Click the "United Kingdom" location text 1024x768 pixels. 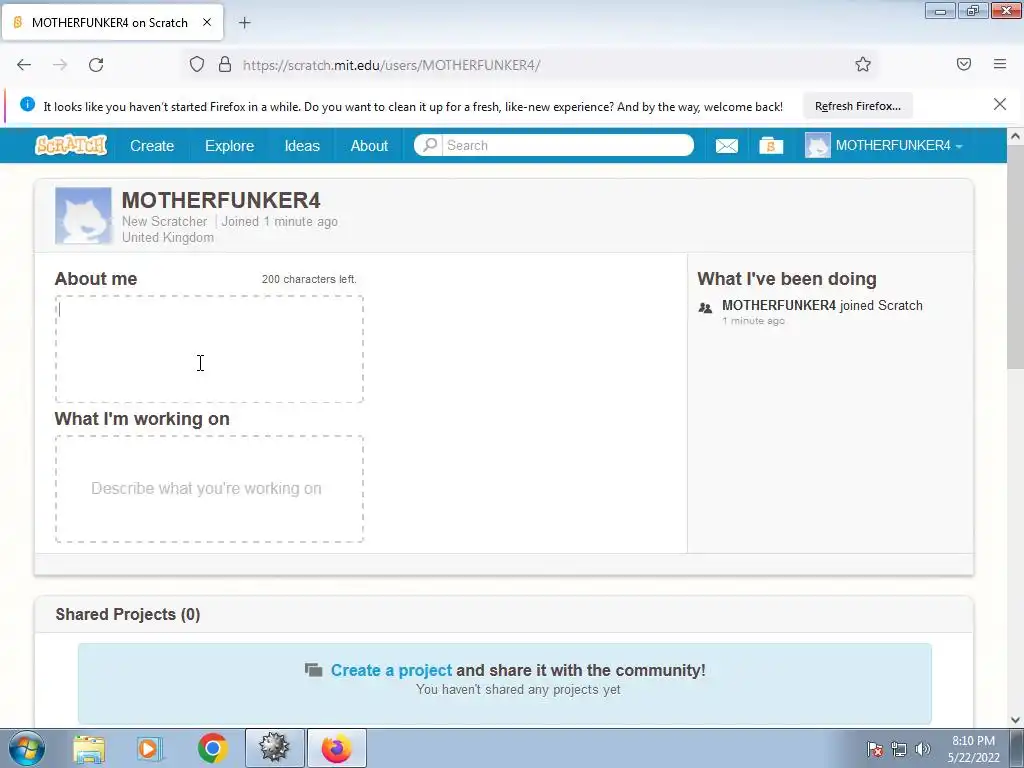tap(168, 238)
